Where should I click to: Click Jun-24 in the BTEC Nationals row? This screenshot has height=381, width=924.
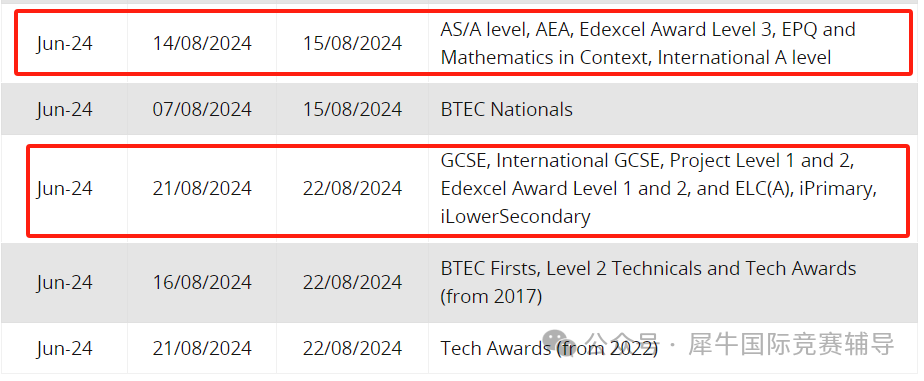tap(64, 110)
